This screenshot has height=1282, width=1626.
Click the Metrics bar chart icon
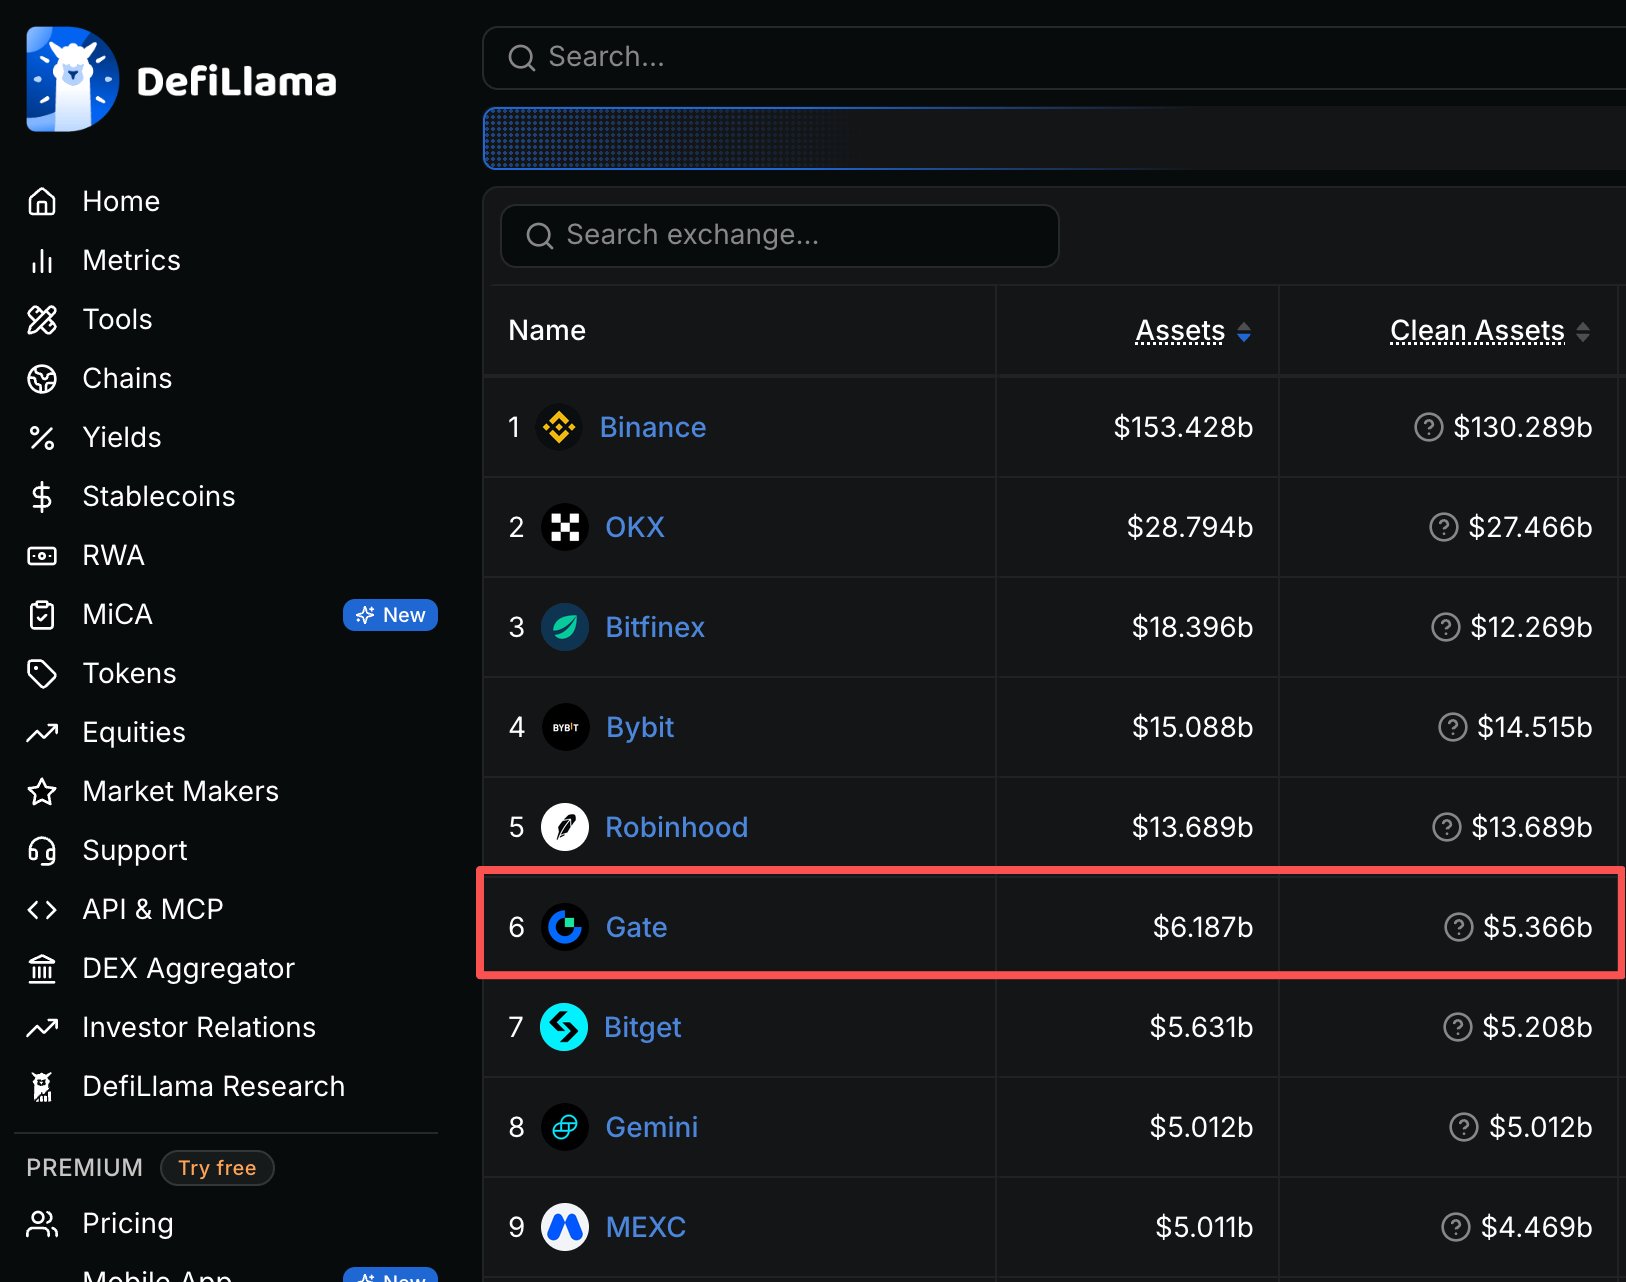pyautogui.click(x=42, y=260)
